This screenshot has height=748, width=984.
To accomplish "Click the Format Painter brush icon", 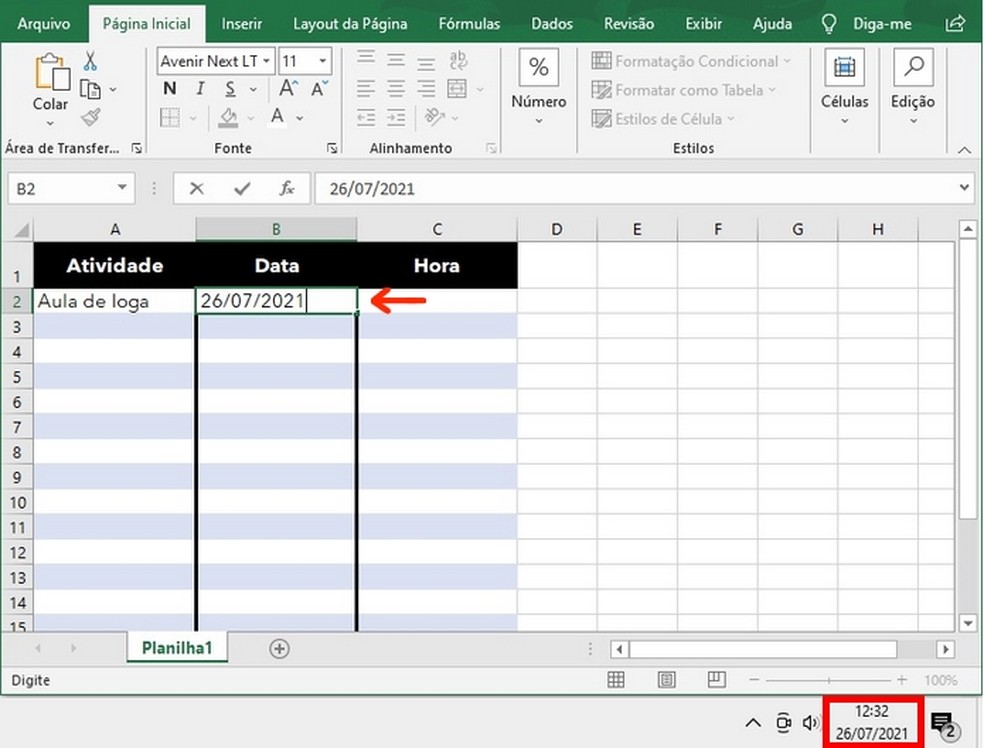I will pos(91,118).
